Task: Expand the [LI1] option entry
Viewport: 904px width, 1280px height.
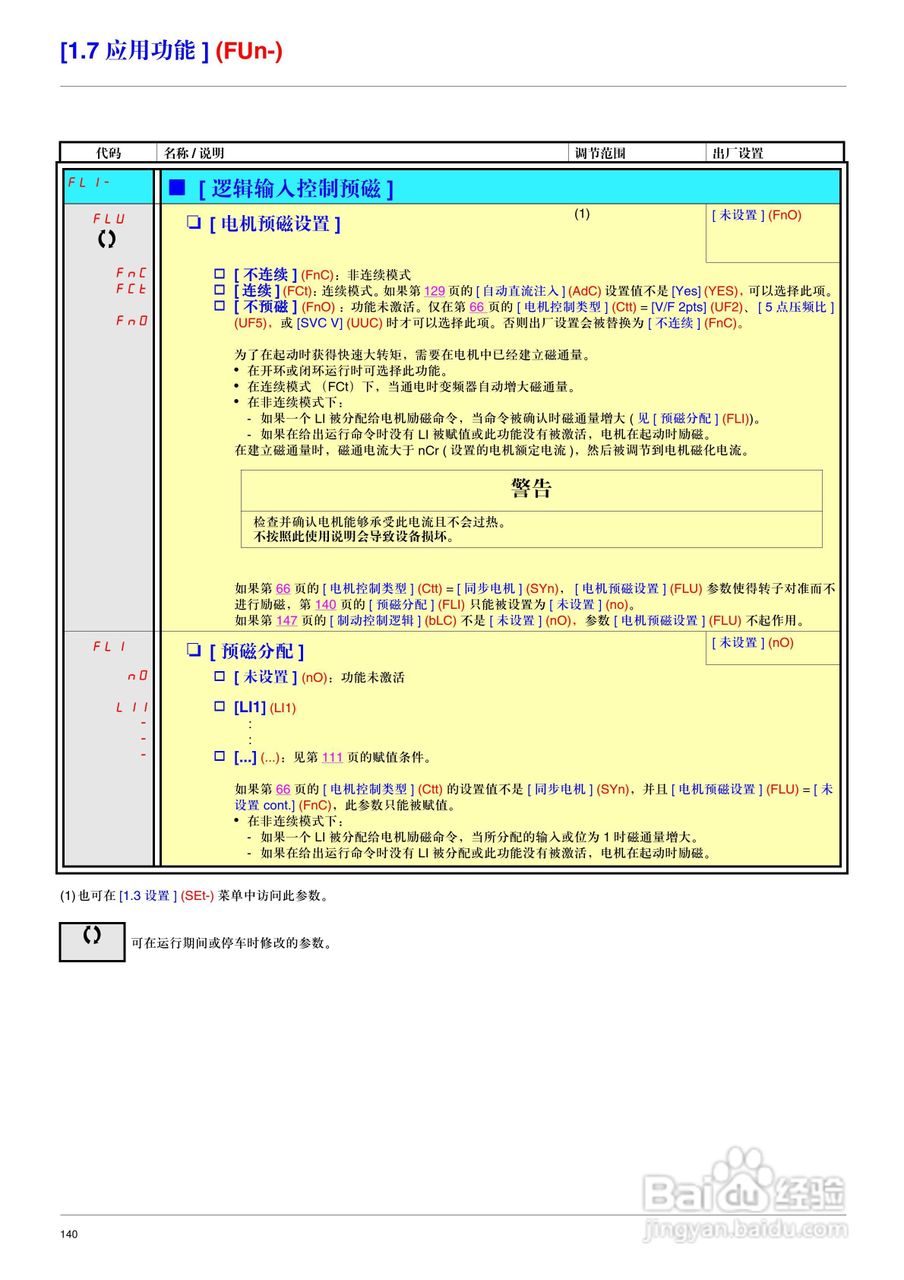Action: coord(217,707)
